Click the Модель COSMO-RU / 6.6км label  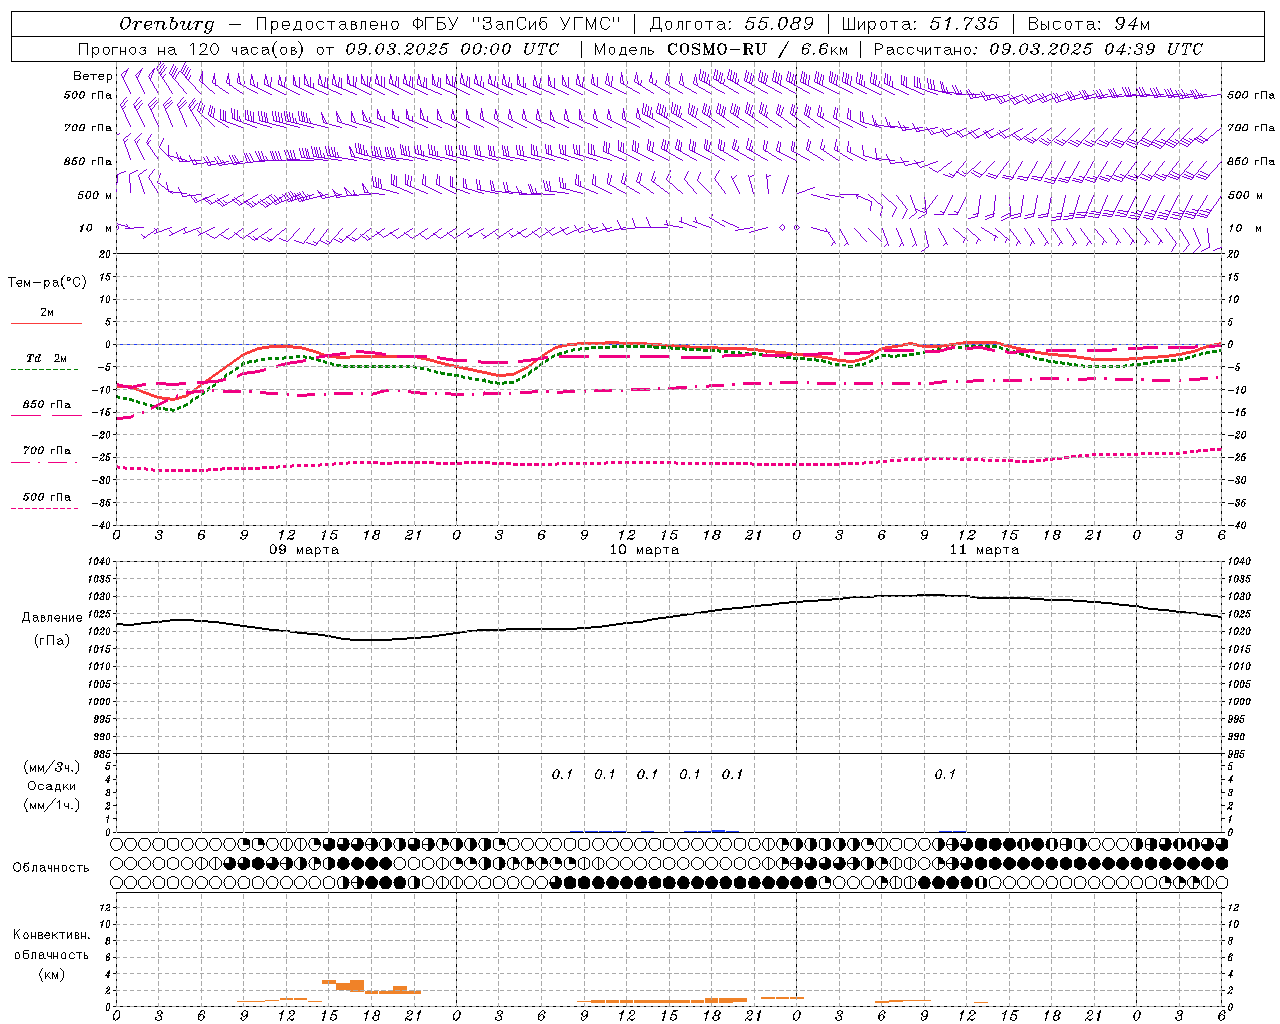(x=721, y=49)
